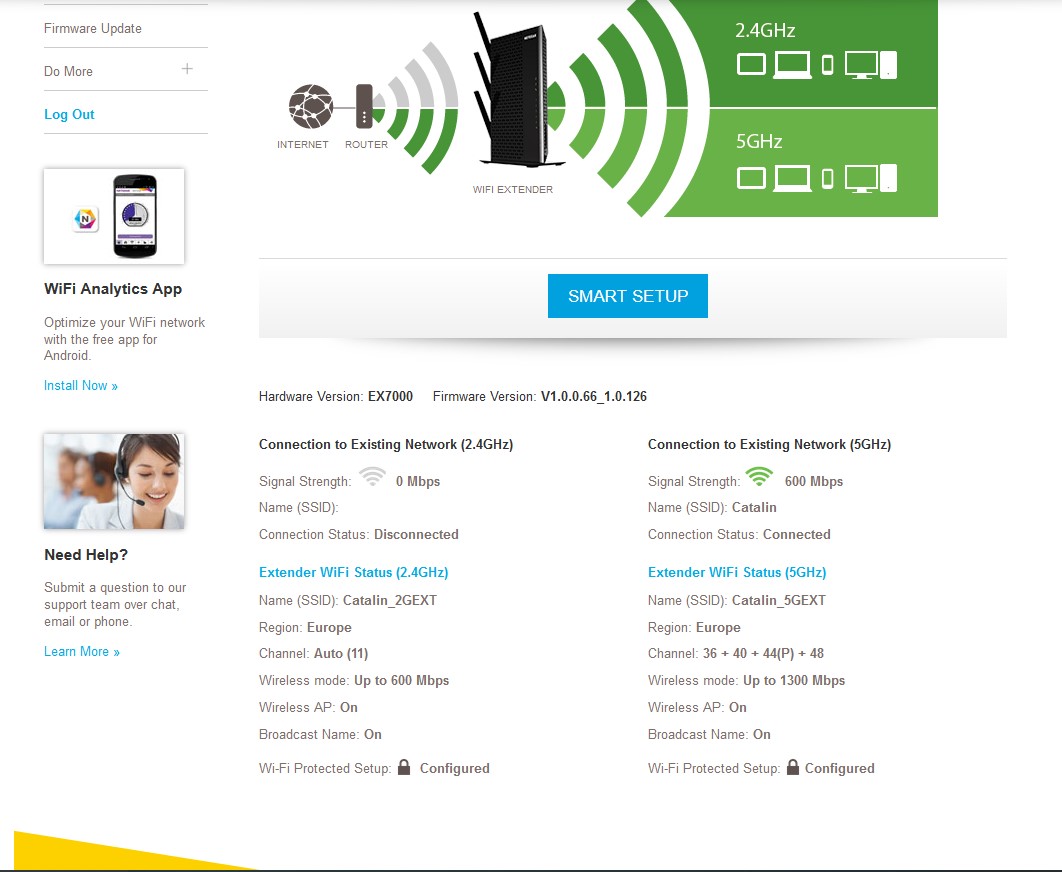Click the hardware version EX7000 text
Screen dimensions: 1062x872
tap(390, 396)
